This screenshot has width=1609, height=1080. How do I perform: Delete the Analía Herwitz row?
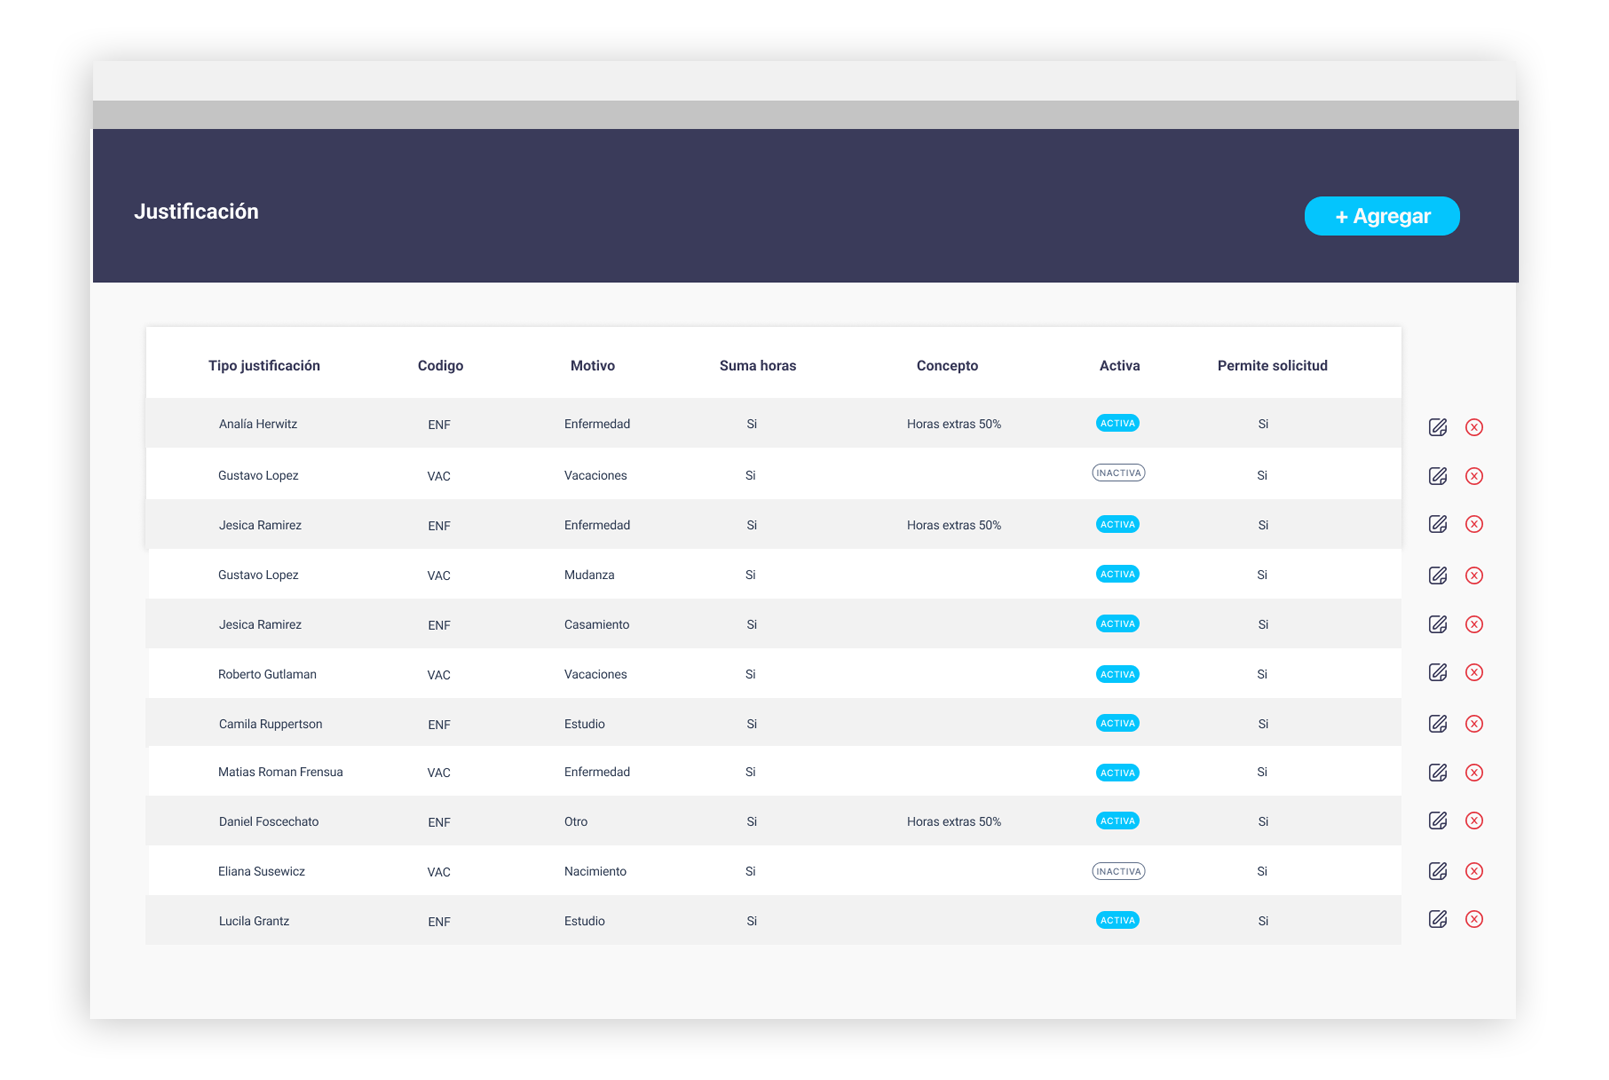click(x=1473, y=427)
